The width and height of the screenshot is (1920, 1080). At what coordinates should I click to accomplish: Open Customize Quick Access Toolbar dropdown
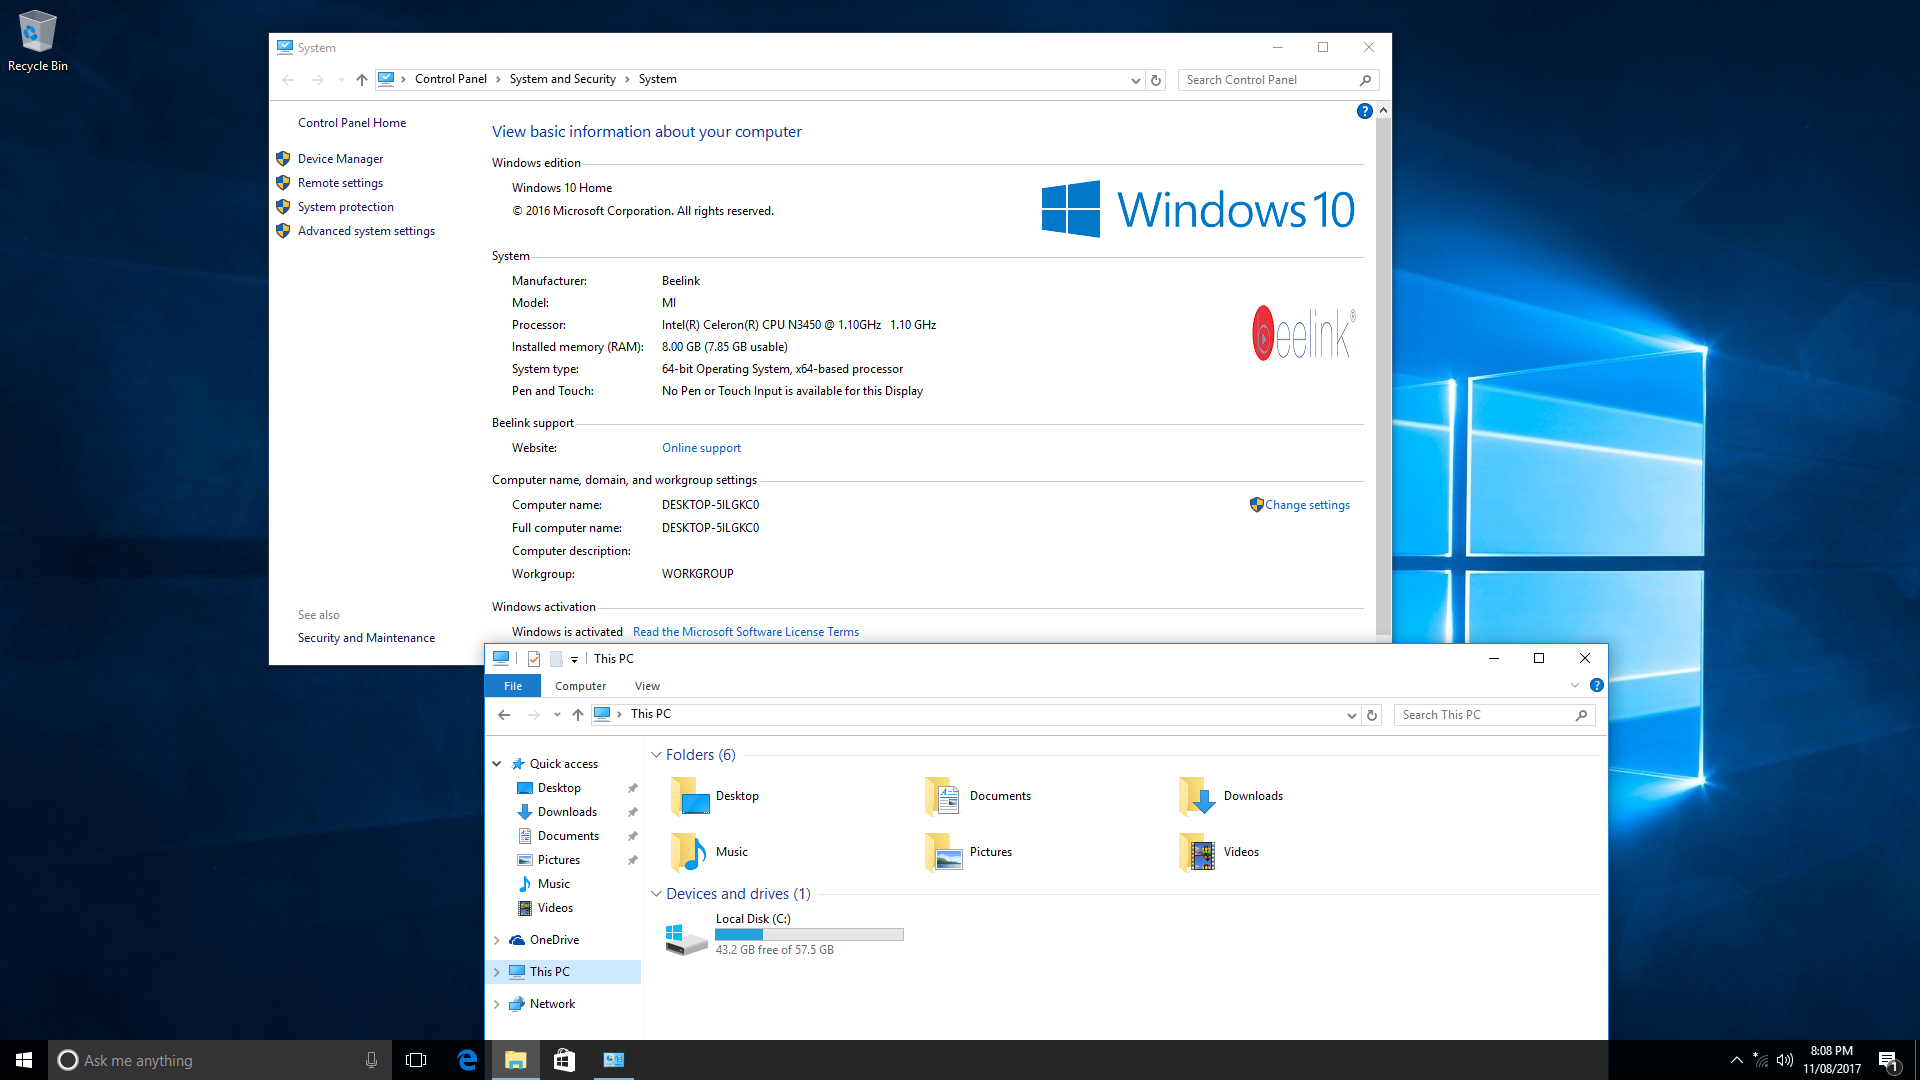point(575,660)
